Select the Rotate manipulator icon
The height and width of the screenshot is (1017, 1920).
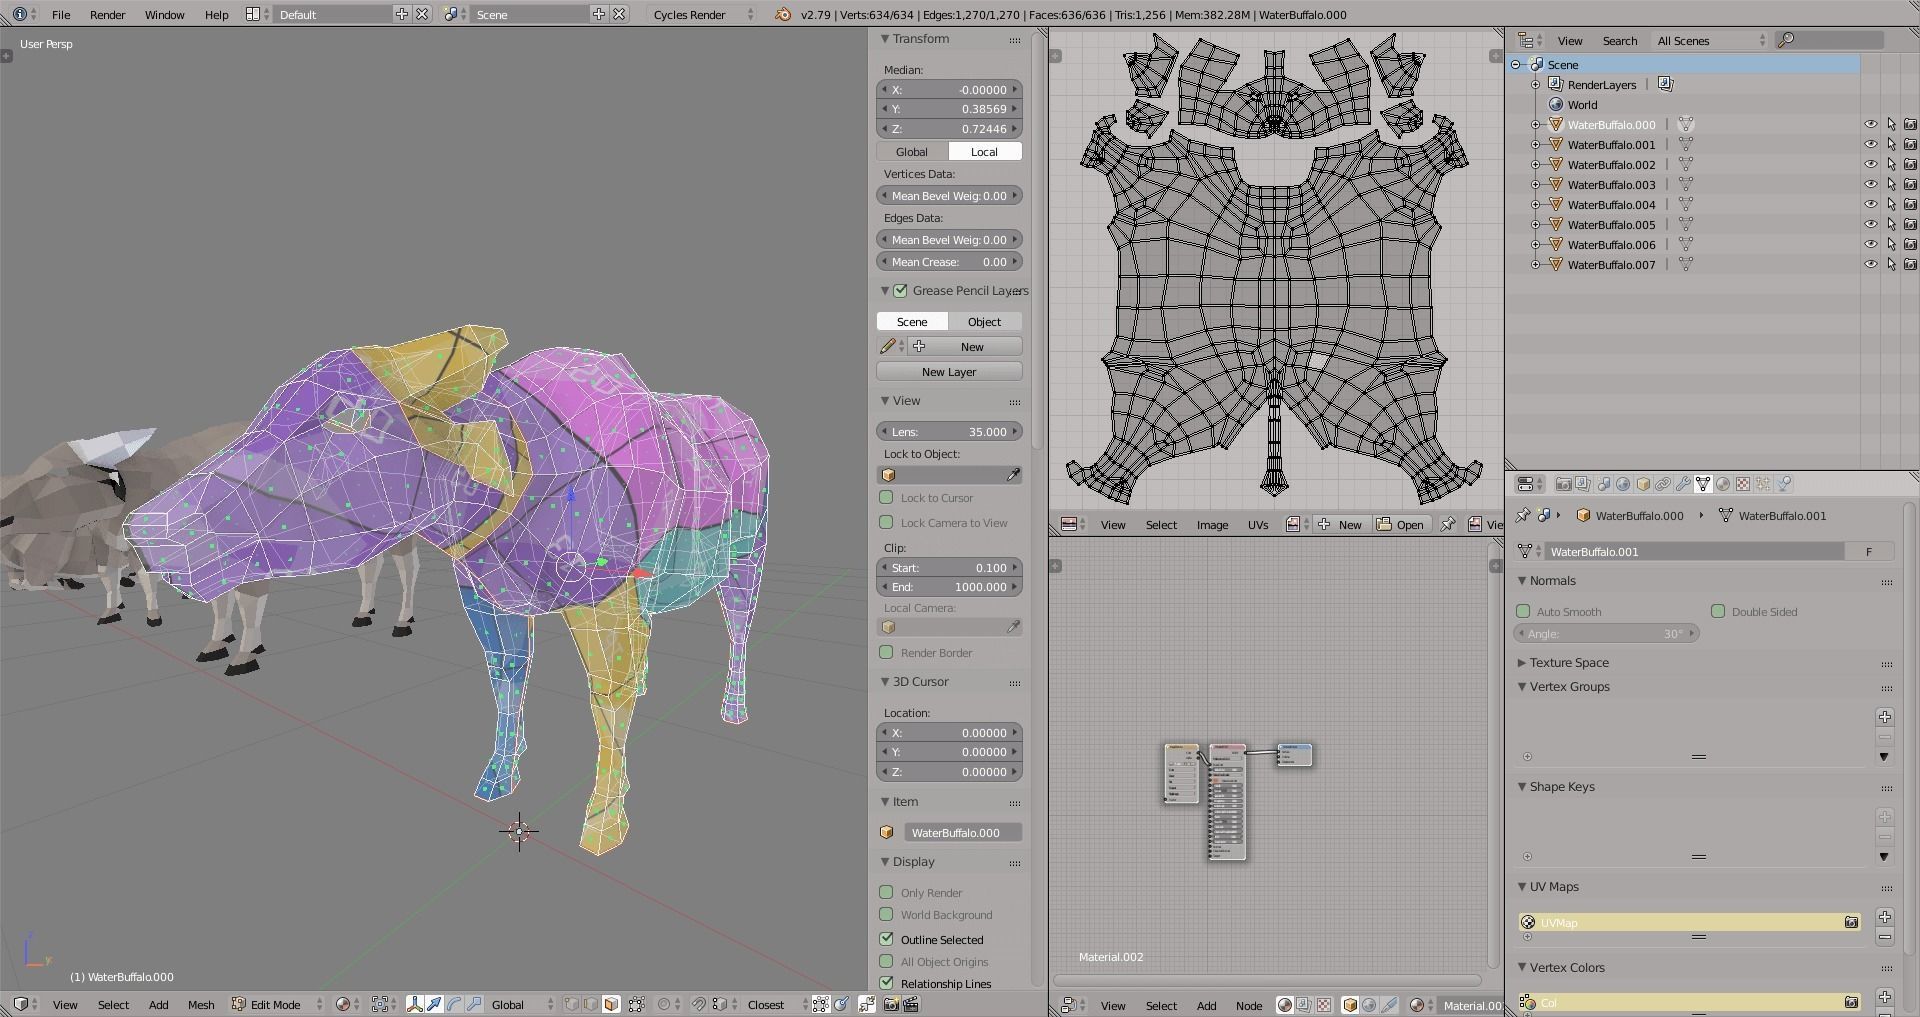(x=454, y=1004)
